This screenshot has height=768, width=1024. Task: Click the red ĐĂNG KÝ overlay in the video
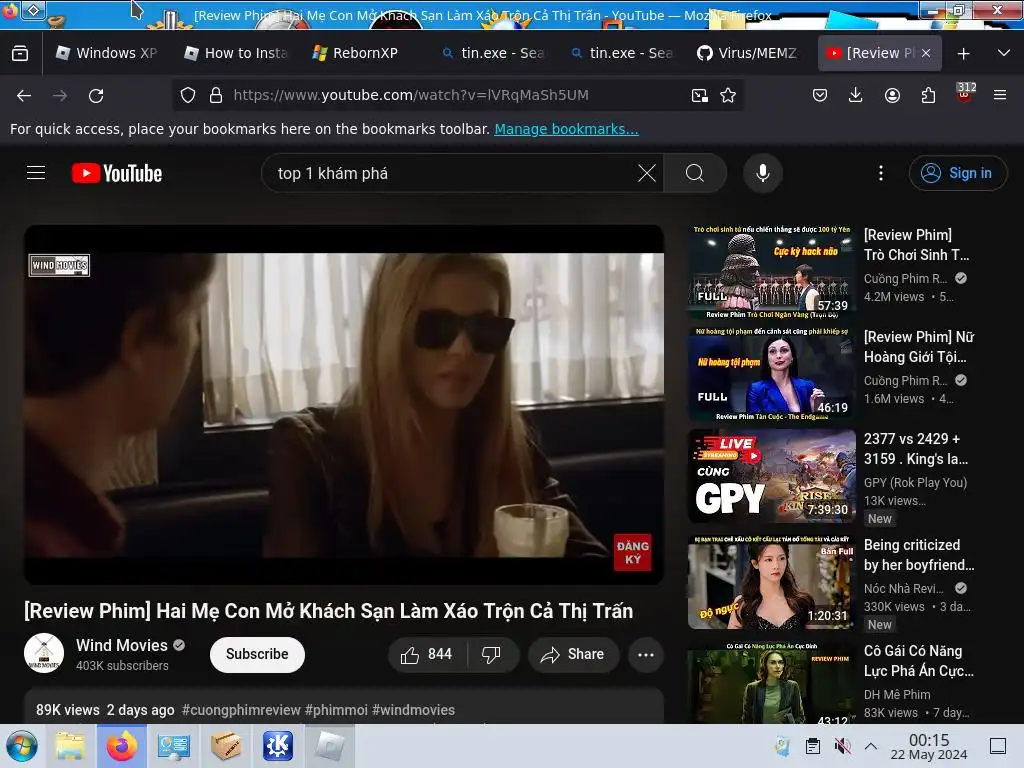pos(632,552)
